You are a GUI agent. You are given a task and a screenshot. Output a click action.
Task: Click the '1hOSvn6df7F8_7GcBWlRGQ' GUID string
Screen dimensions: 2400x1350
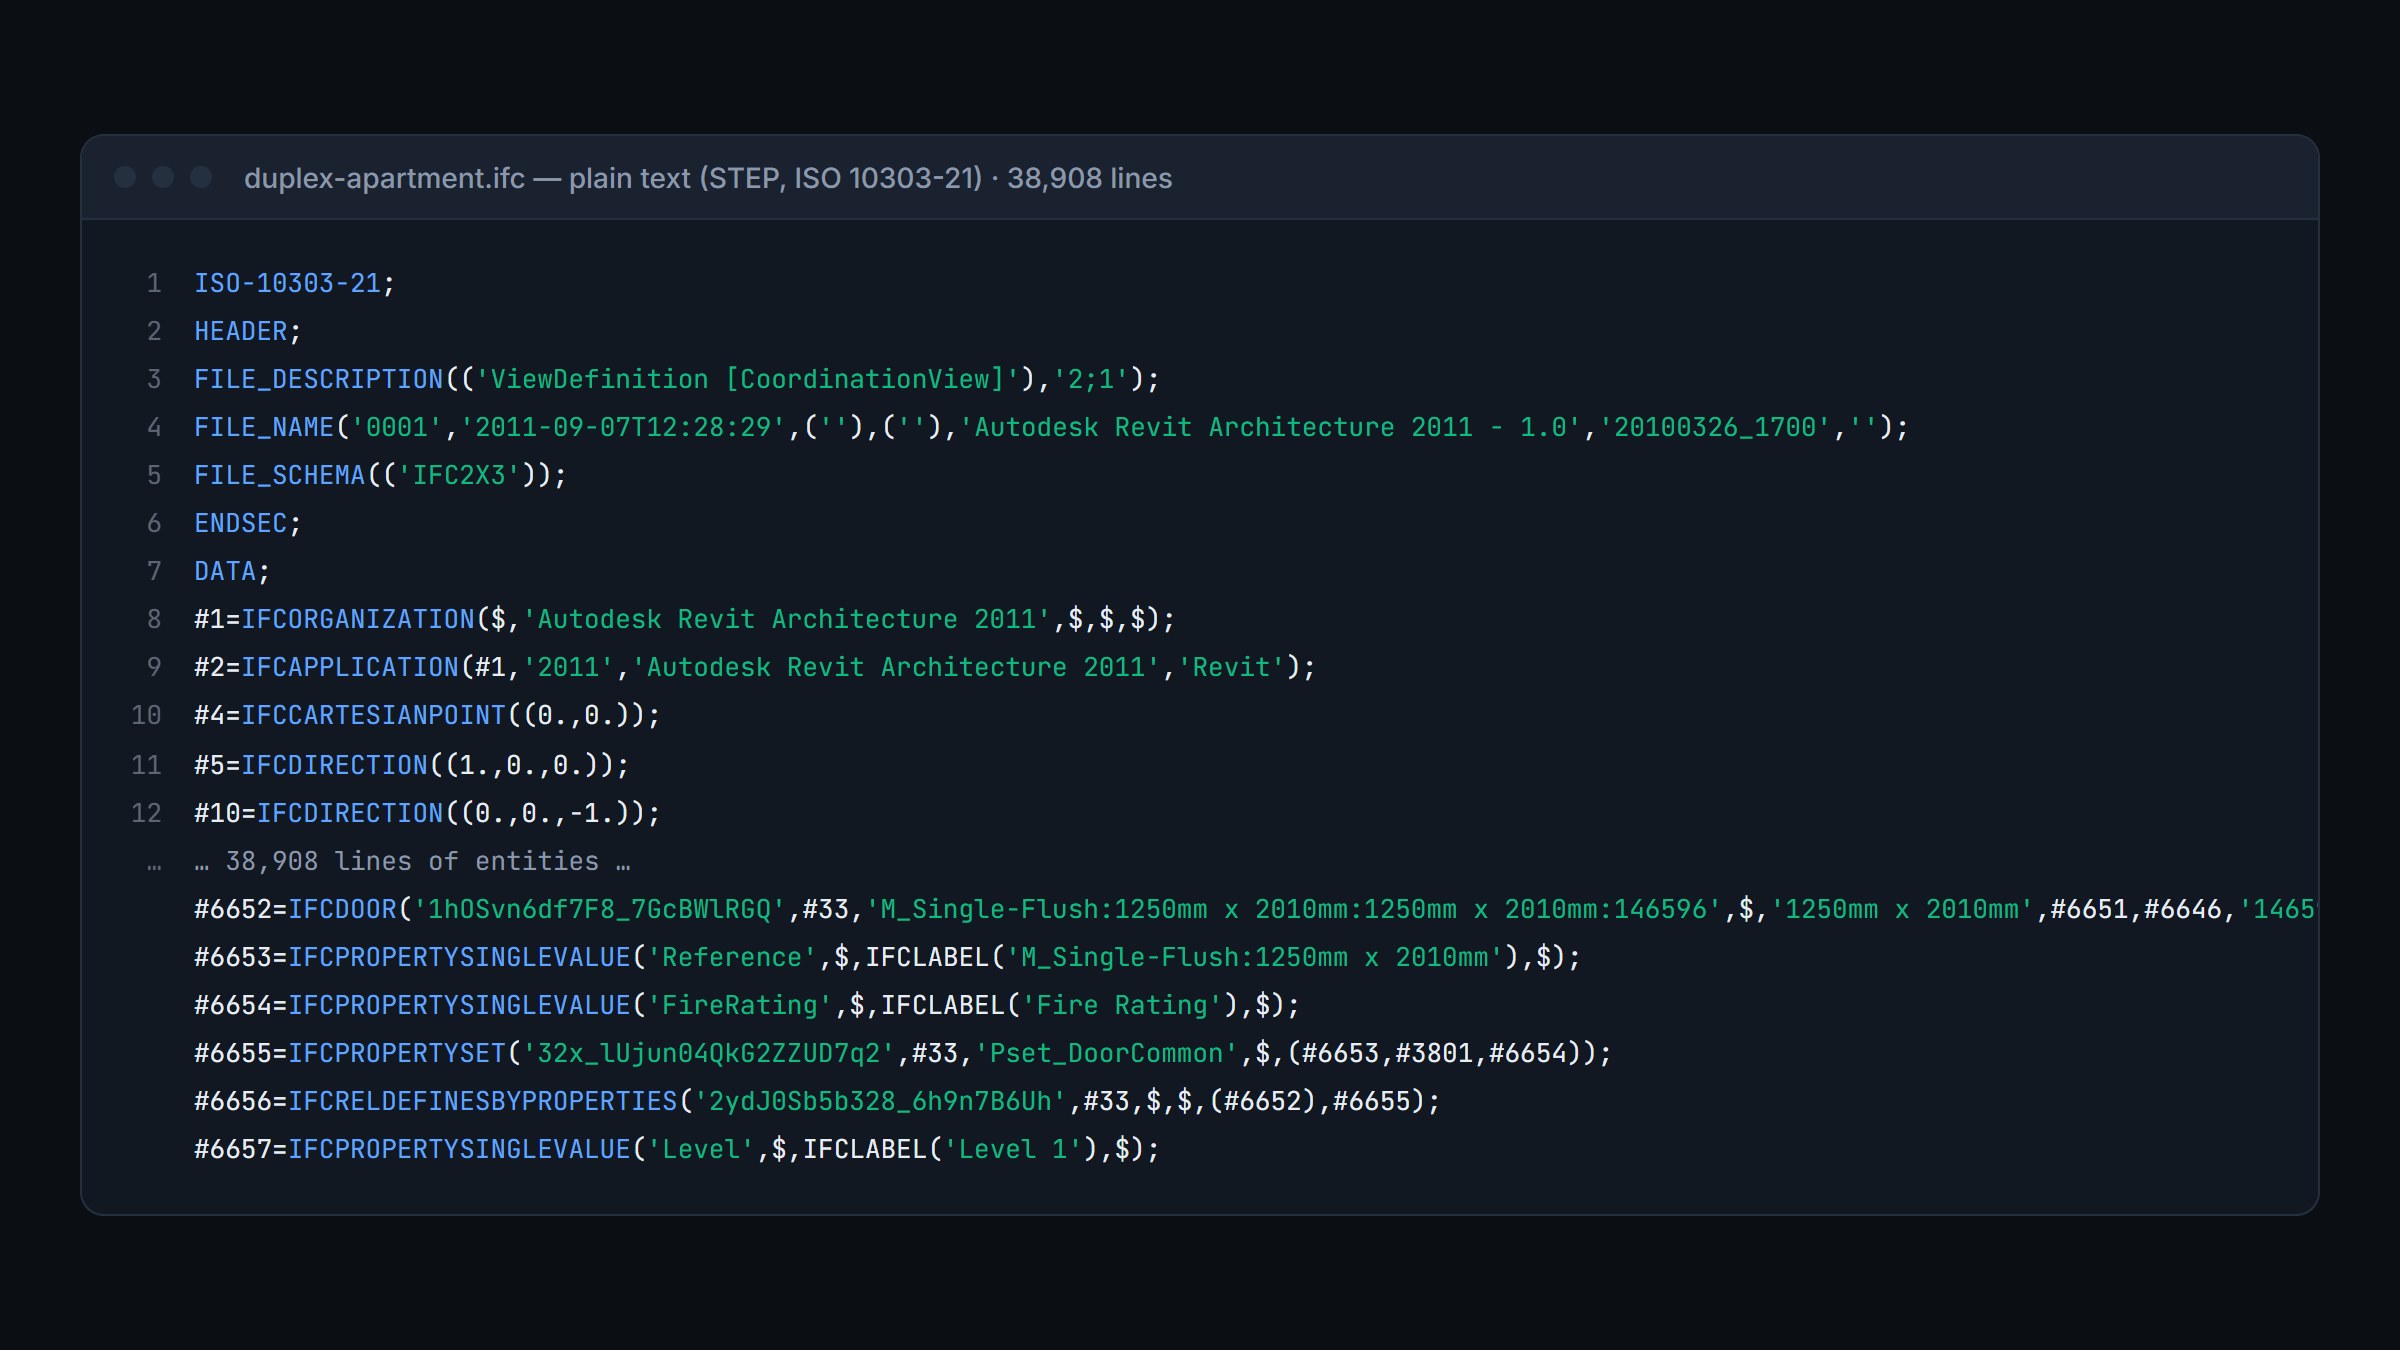[600, 909]
